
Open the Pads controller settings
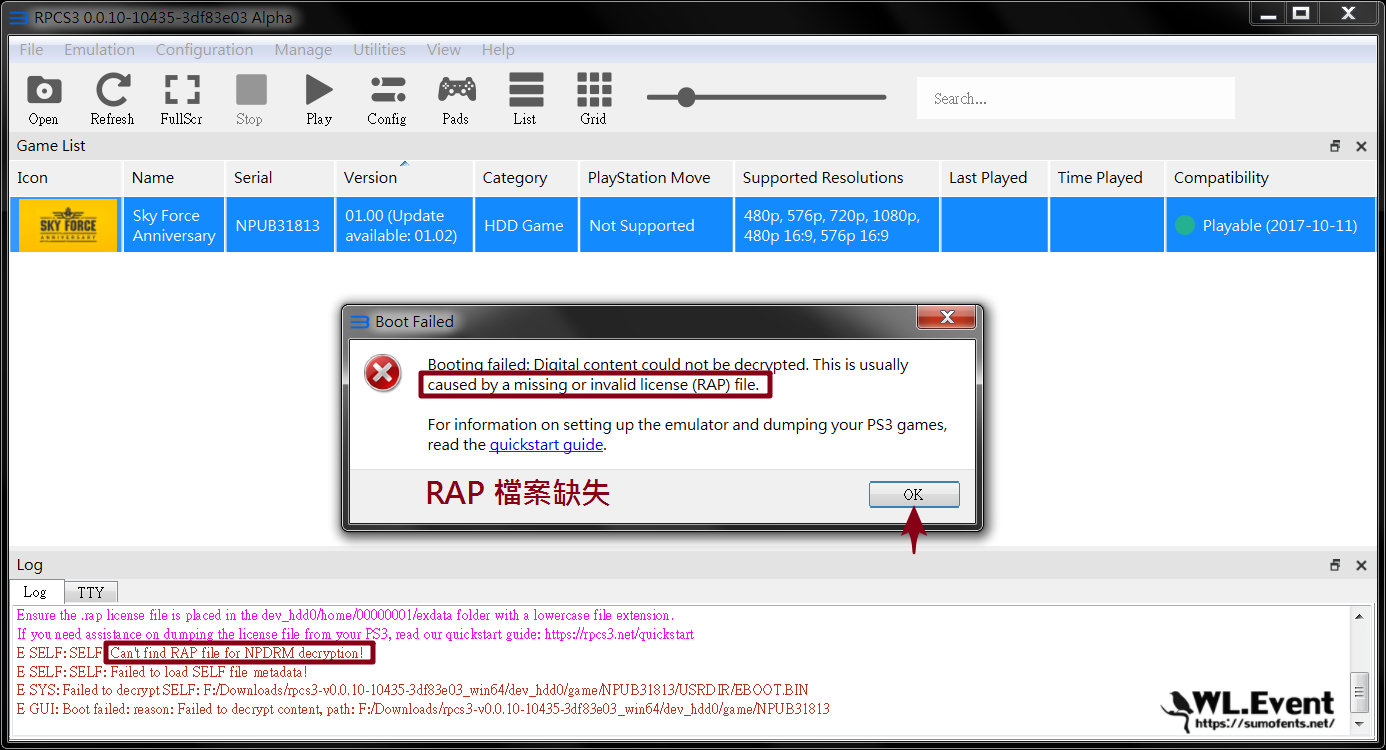click(x=456, y=99)
